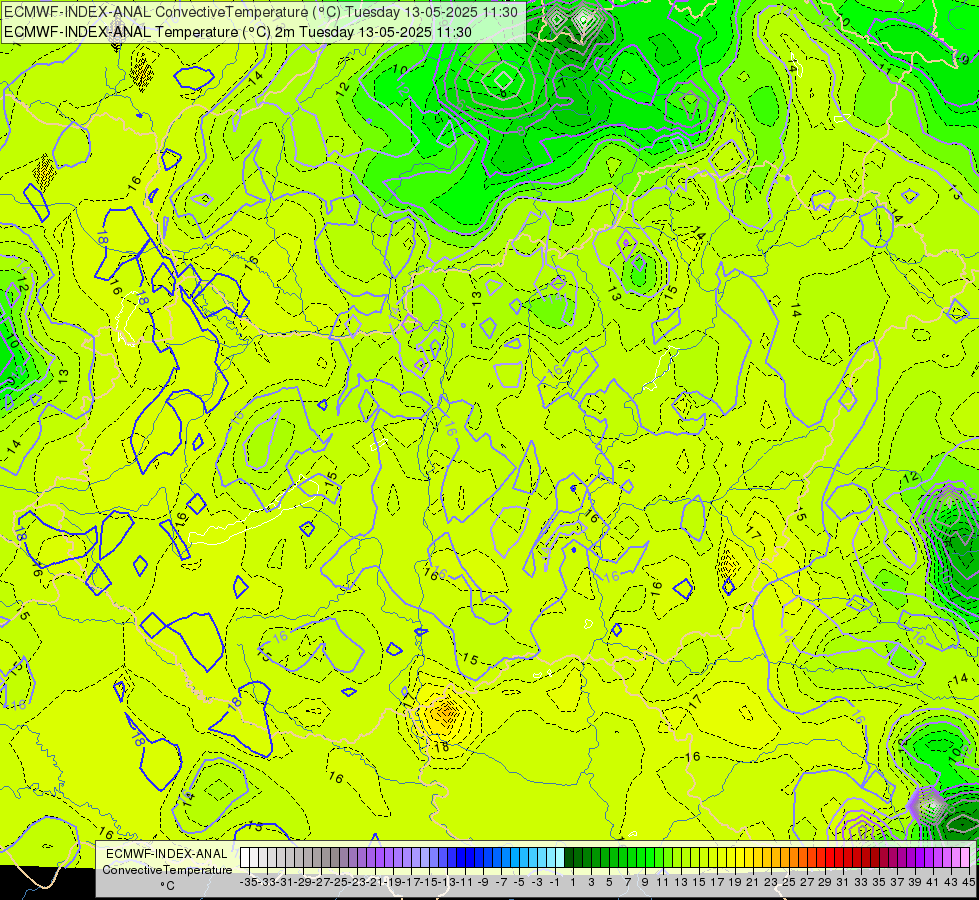Image resolution: width=979 pixels, height=900 pixels.
Task: Pick the violet swatch above label 39
Action: 920,857
